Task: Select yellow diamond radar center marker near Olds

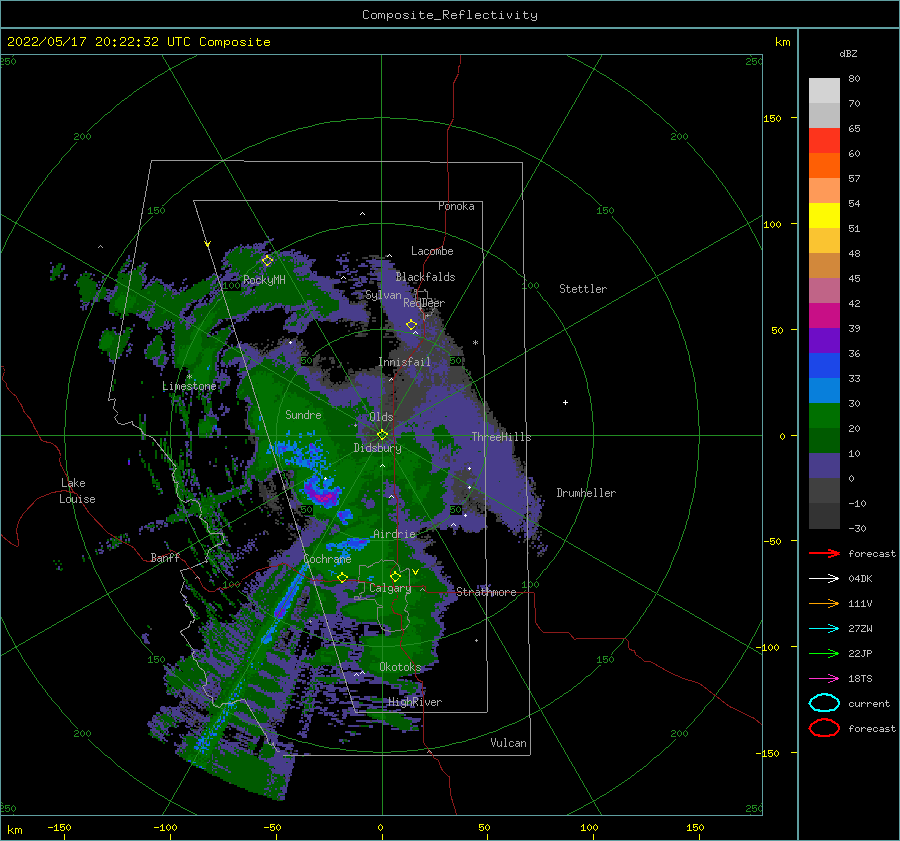Action: pos(382,435)
